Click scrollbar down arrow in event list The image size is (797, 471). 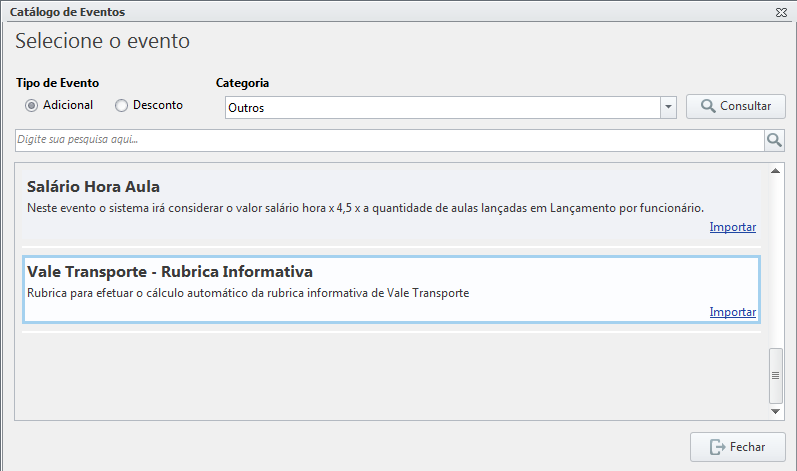point(775,412)
